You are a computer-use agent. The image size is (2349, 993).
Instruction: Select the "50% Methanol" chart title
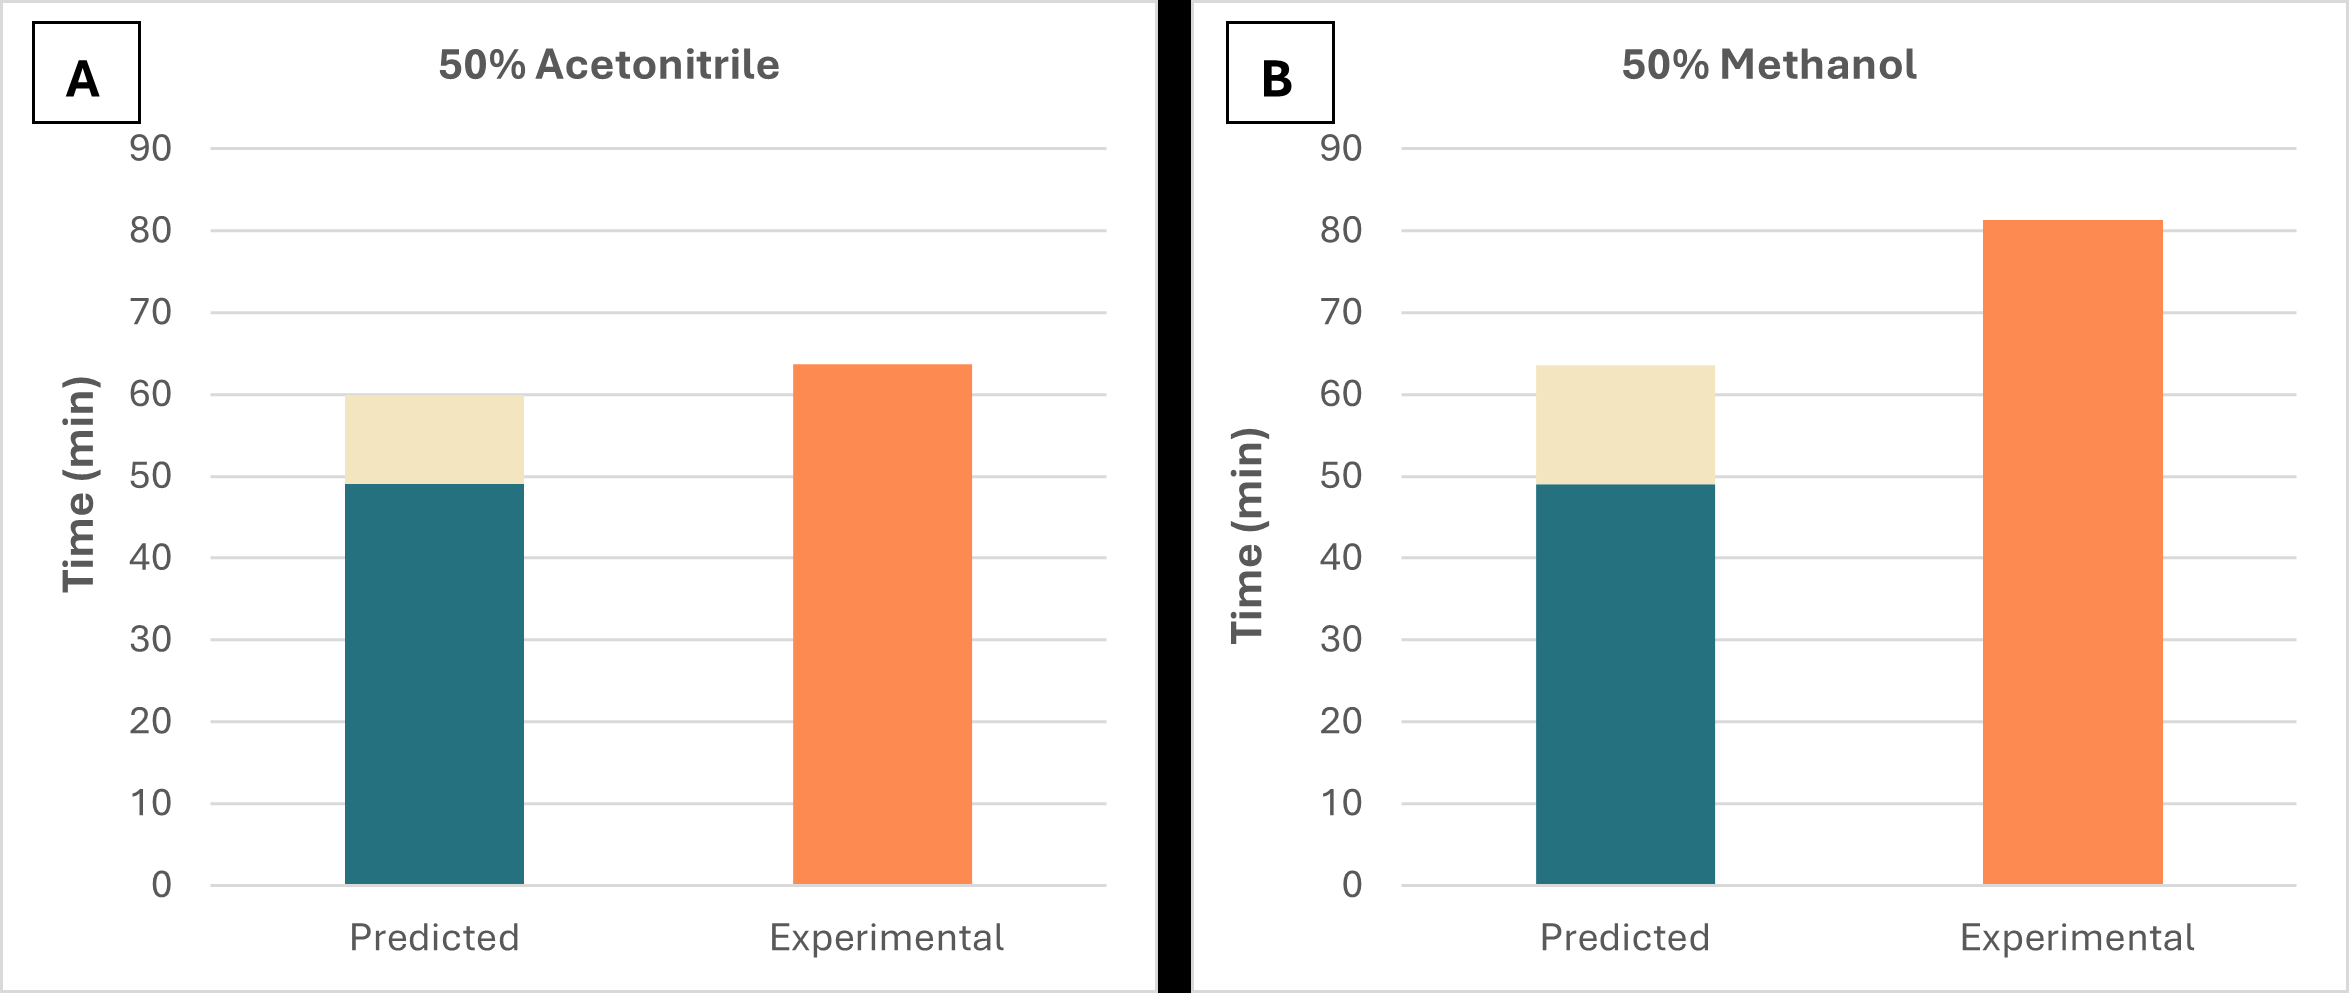click(x=1769, y=65)
